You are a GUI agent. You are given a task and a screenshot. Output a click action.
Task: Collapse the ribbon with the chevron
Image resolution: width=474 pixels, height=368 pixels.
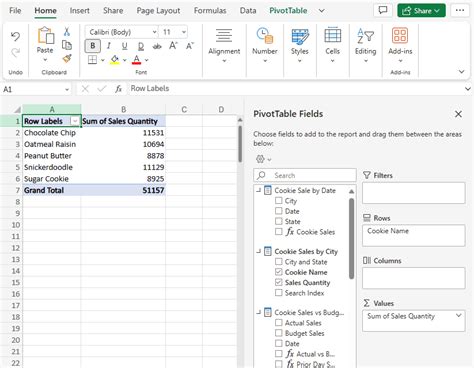click(x=461, y=71)
